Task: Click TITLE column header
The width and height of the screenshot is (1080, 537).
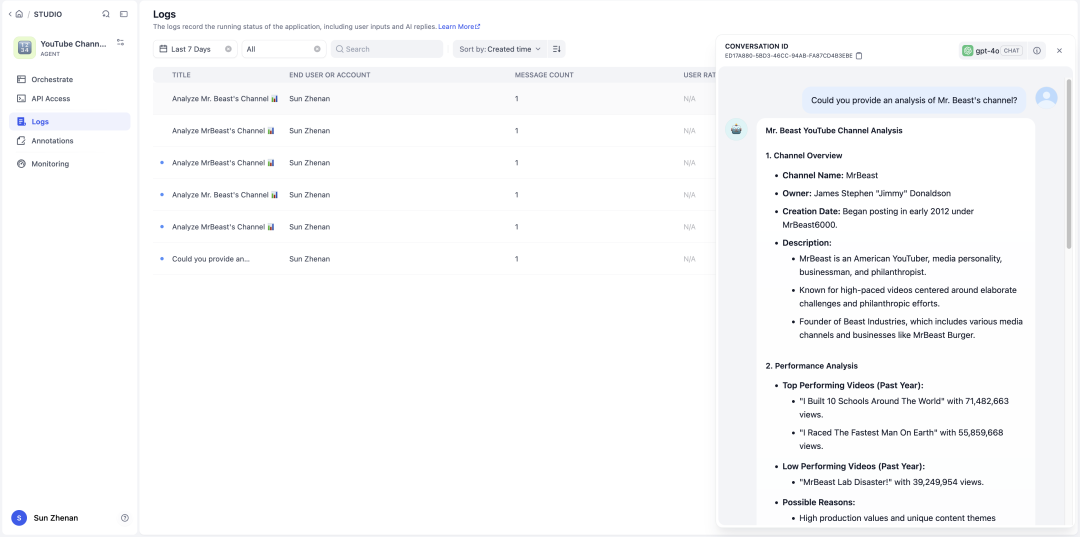Action: (x=181, y=75)
